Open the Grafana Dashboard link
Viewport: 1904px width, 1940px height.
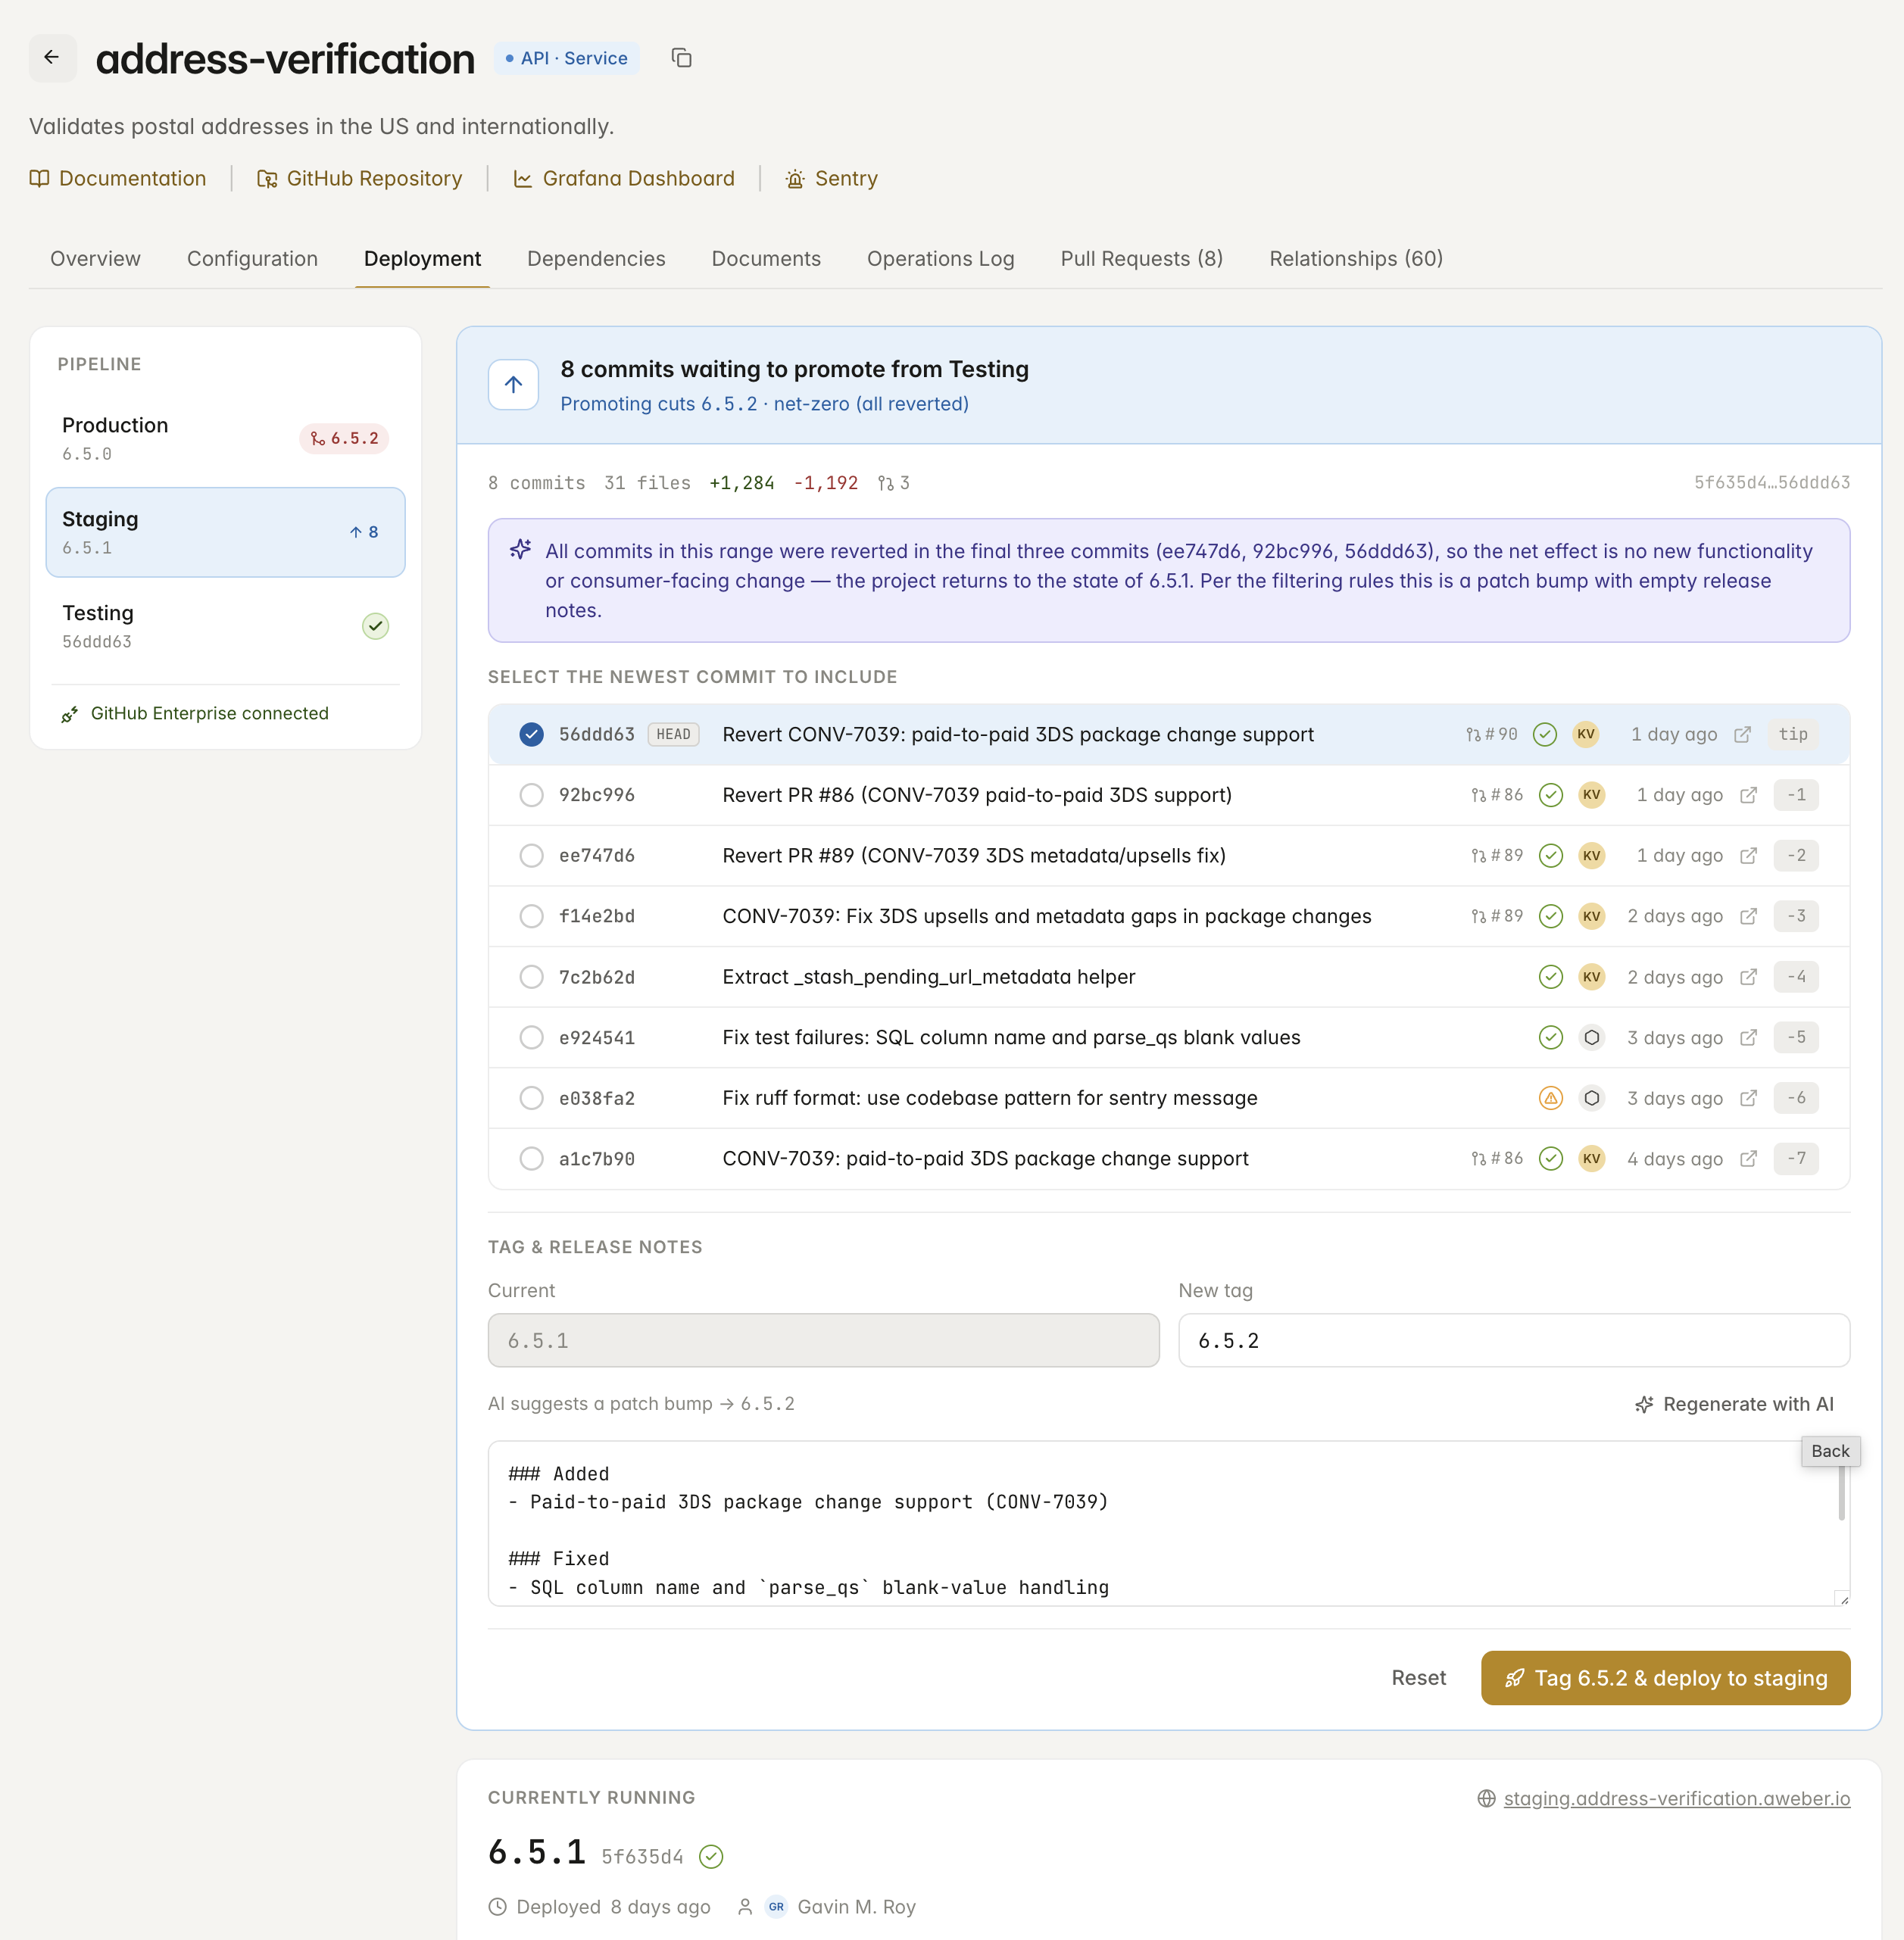[624, 178]
